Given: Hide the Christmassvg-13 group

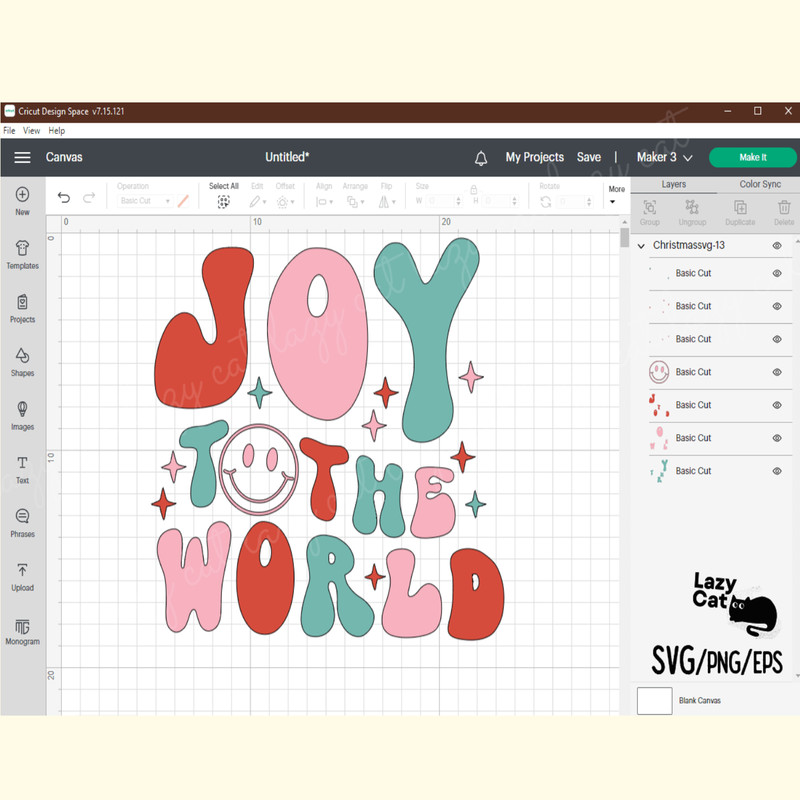Looking at the screenshot, I should coord(775,245).
